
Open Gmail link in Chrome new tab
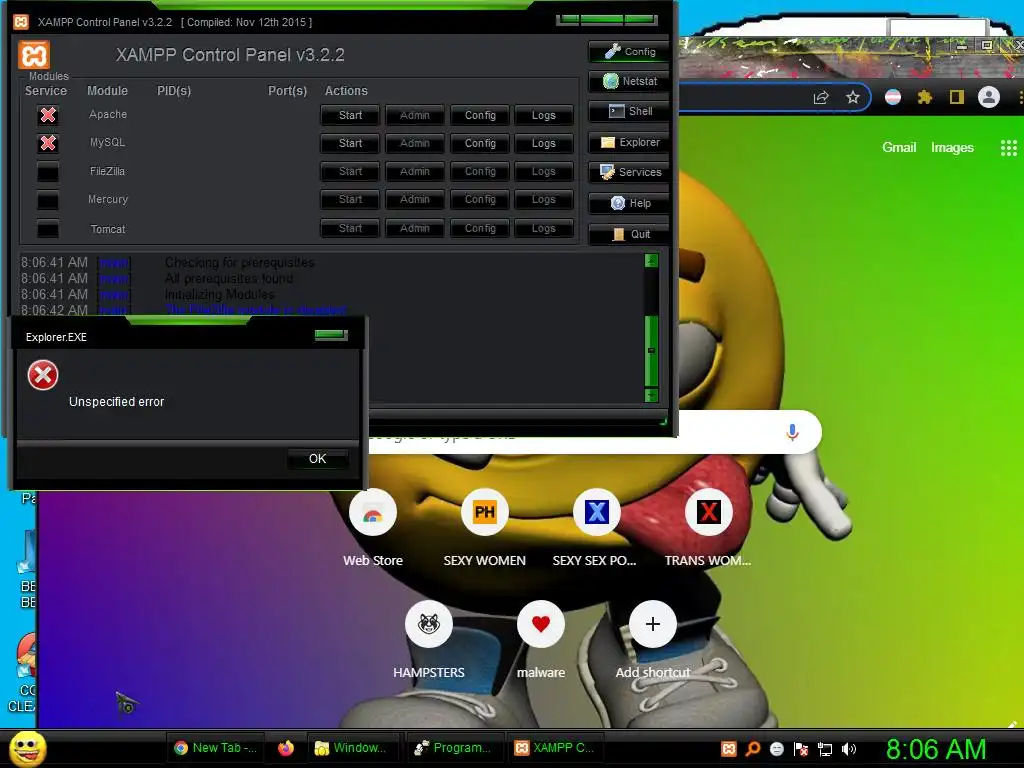(899, 148)
